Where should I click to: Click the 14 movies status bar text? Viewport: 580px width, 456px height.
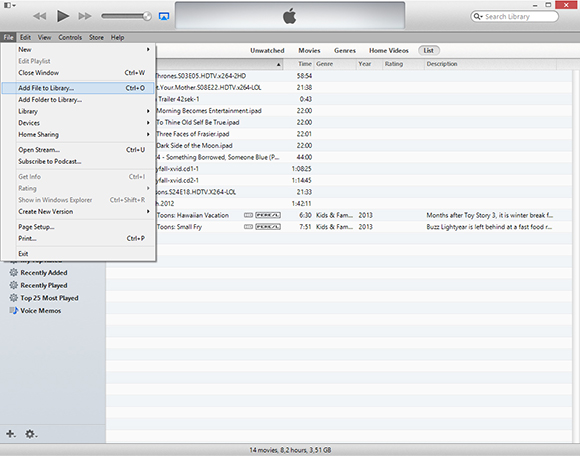pyautogui.click(x=290, y=450)
